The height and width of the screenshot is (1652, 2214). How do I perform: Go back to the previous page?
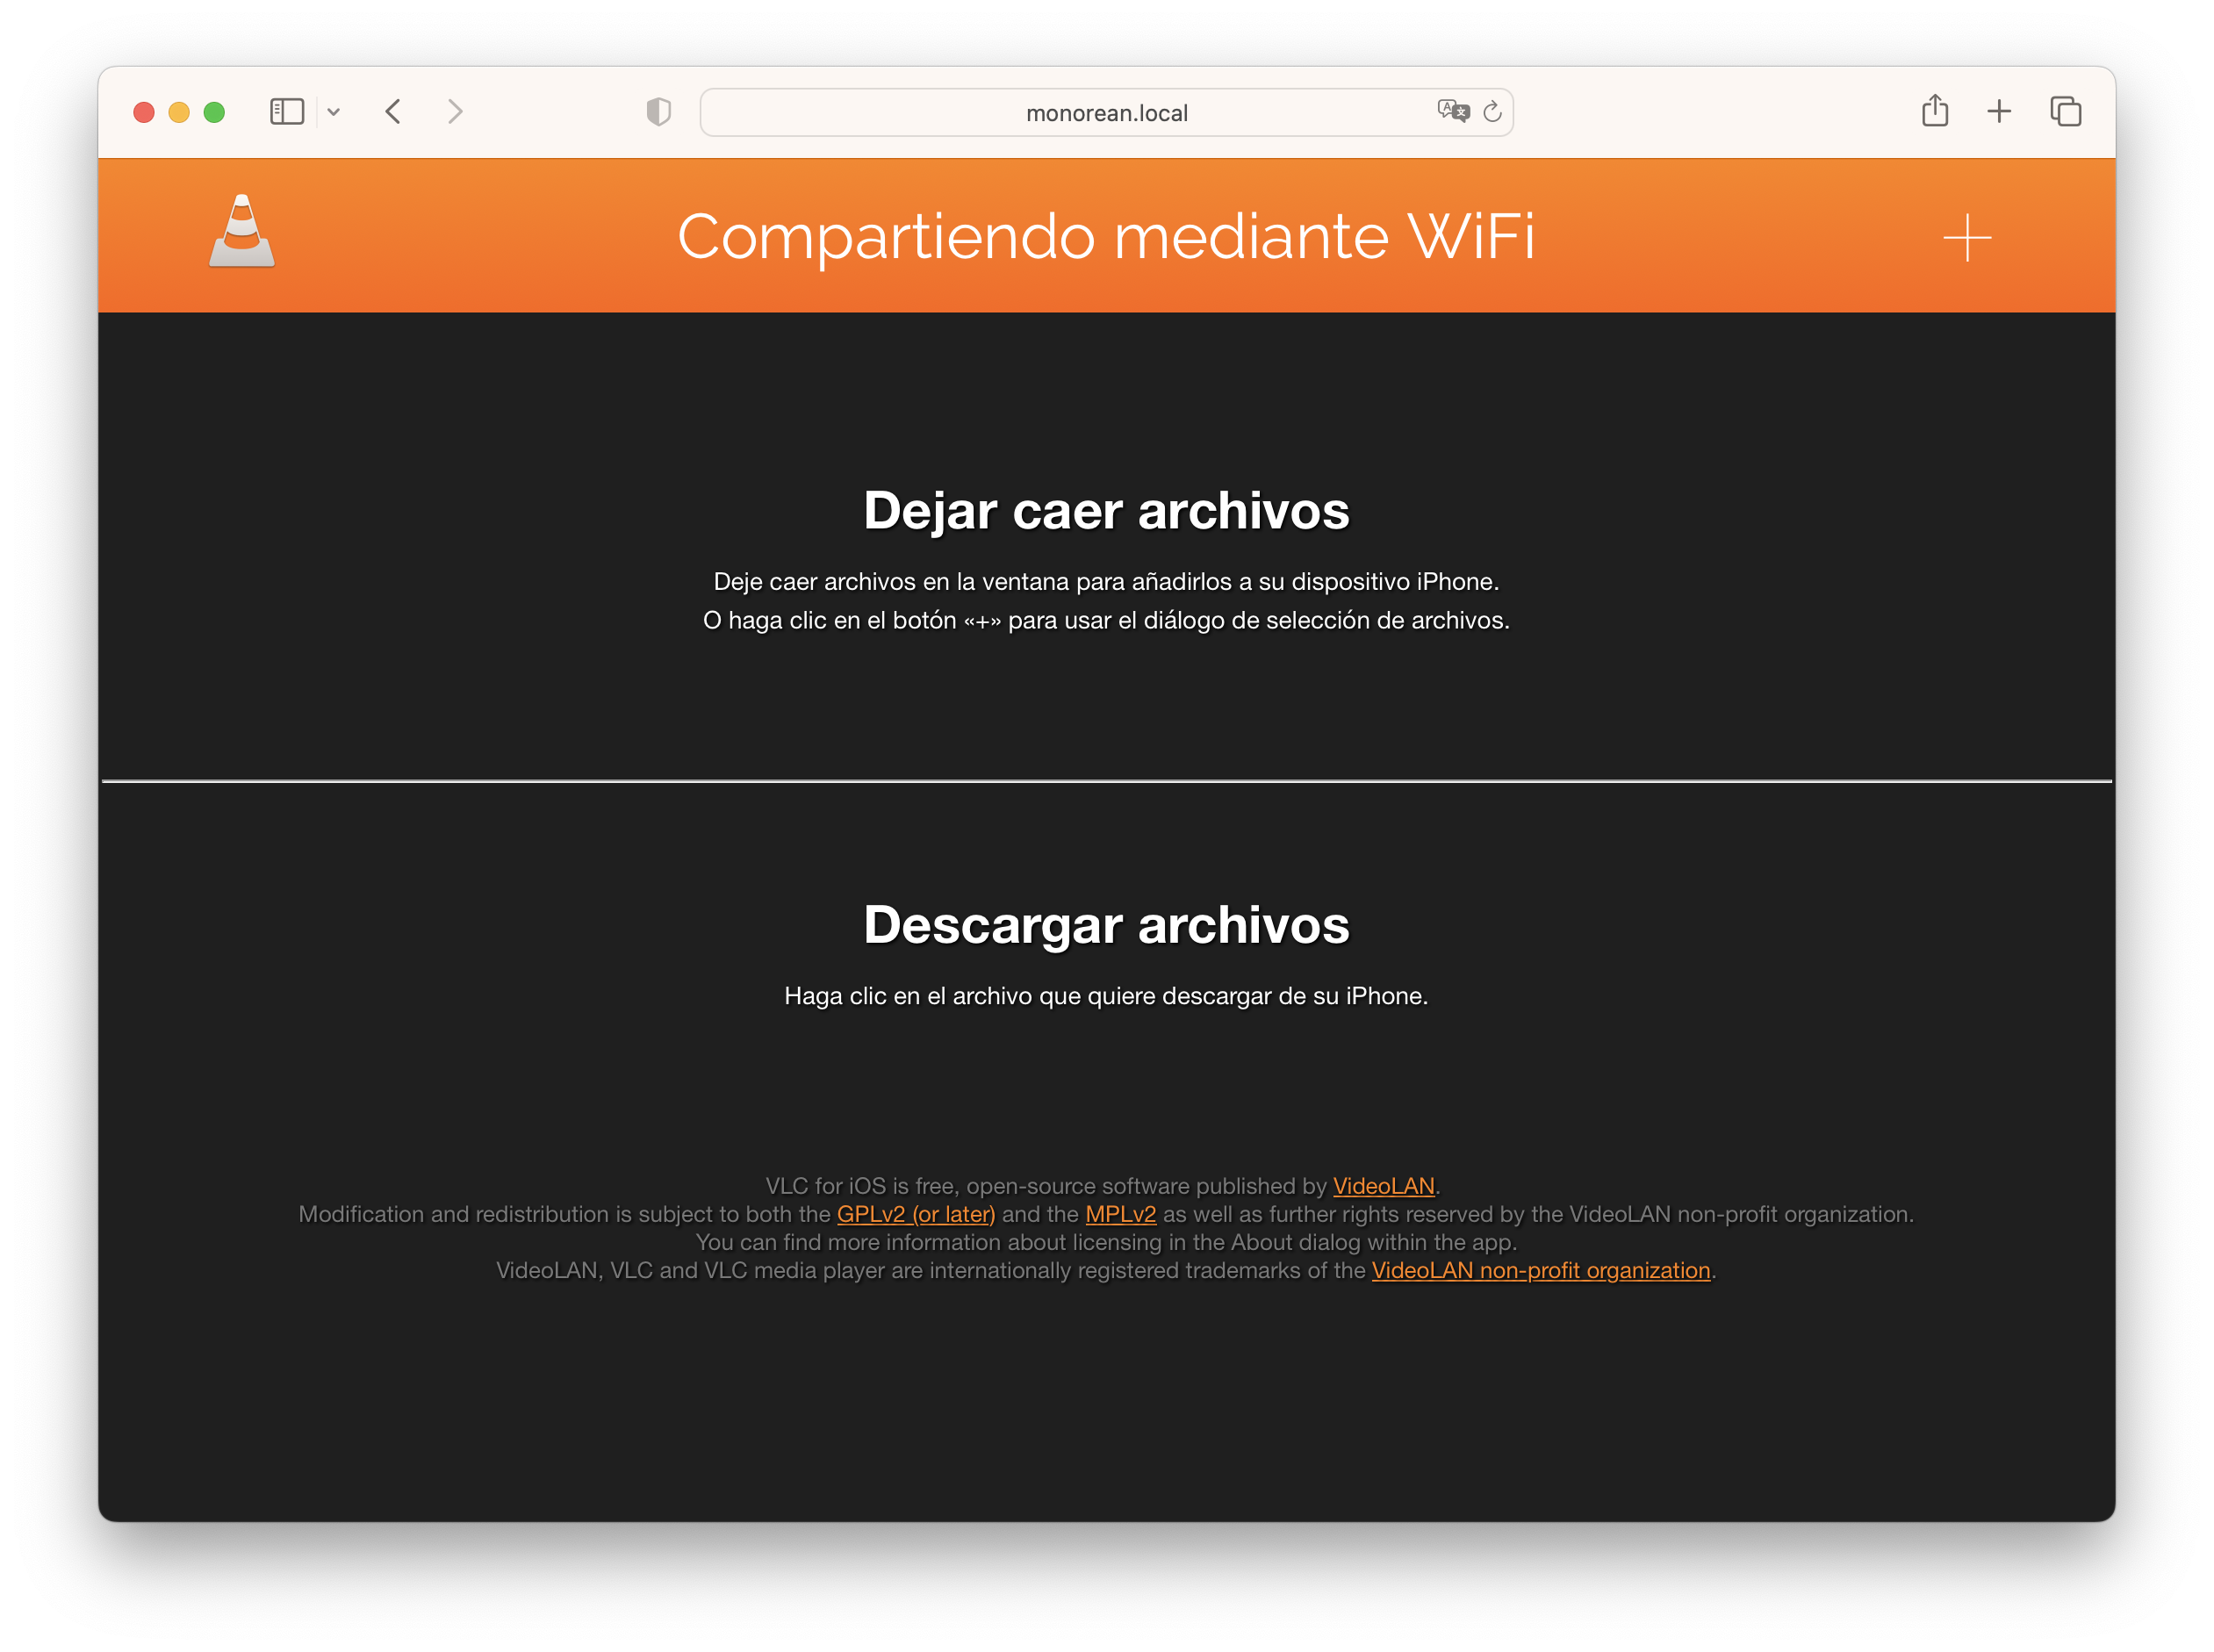393,112
